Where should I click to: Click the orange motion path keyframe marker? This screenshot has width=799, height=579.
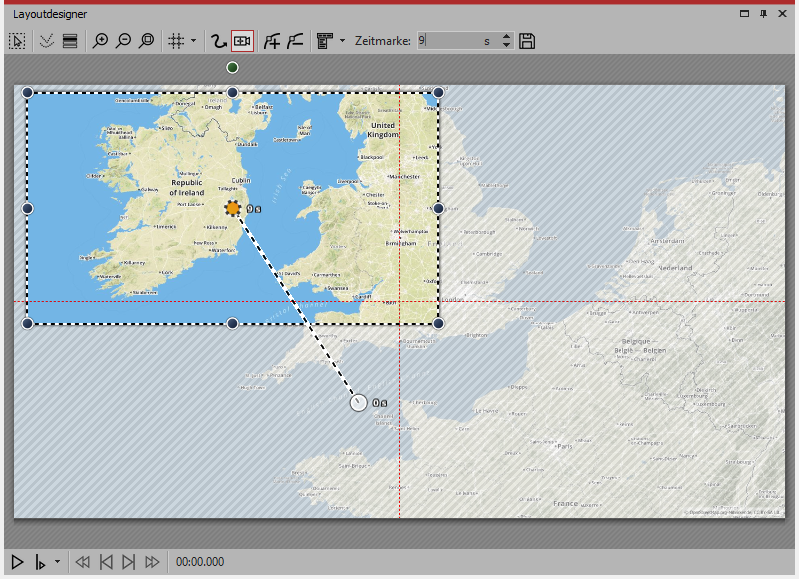pyautogui.click(x=232, y=208)
